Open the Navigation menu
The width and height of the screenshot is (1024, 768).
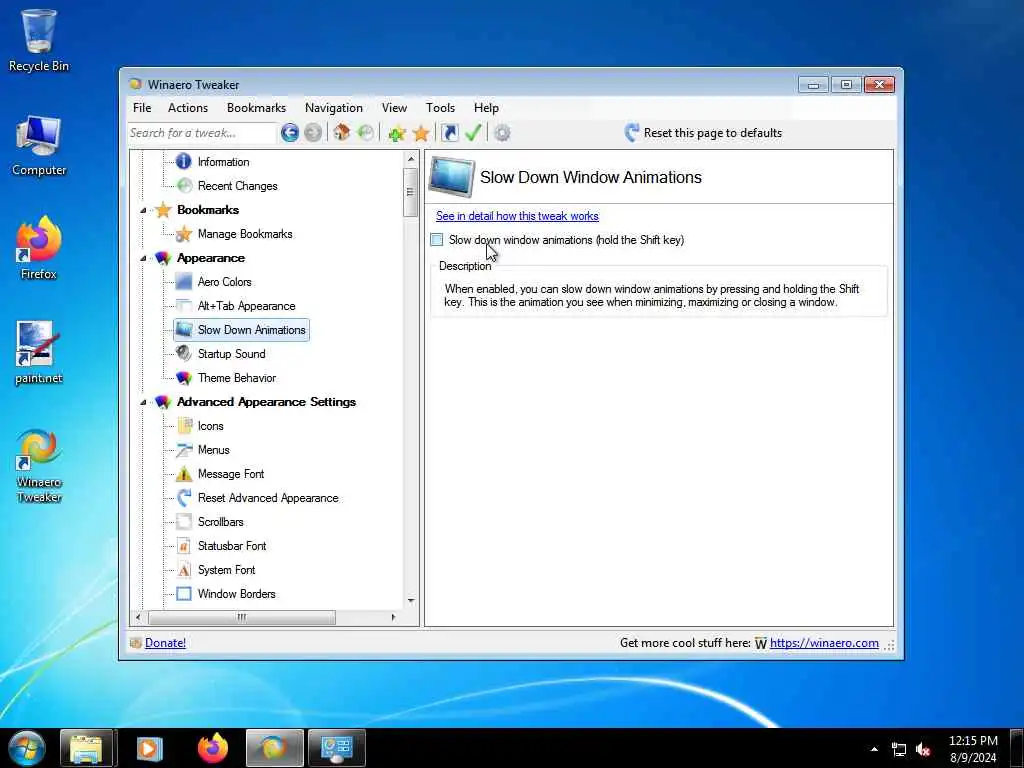point(334,108)
